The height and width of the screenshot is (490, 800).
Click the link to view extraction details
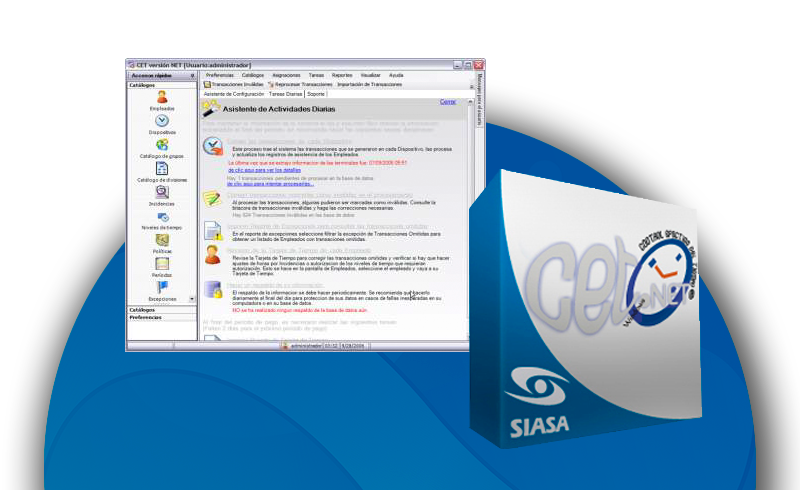point(264,170)
